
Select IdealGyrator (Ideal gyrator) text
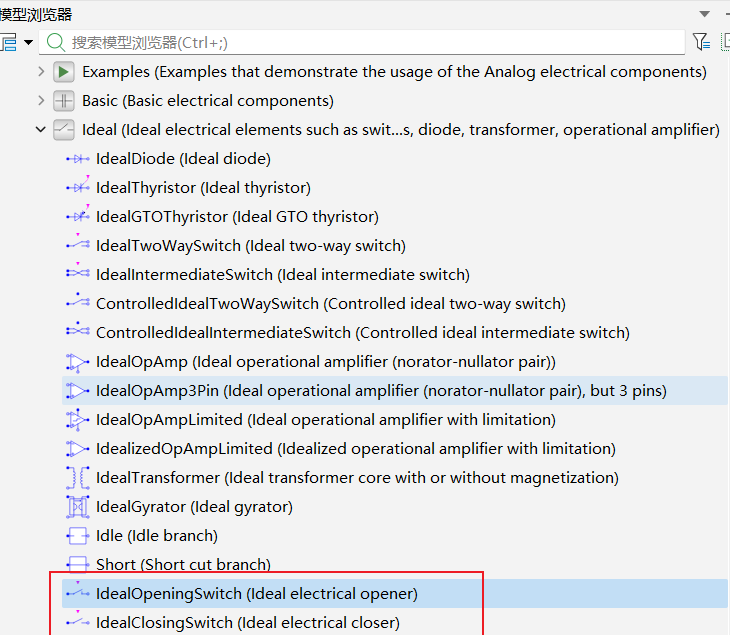click(x=194, y=507)
